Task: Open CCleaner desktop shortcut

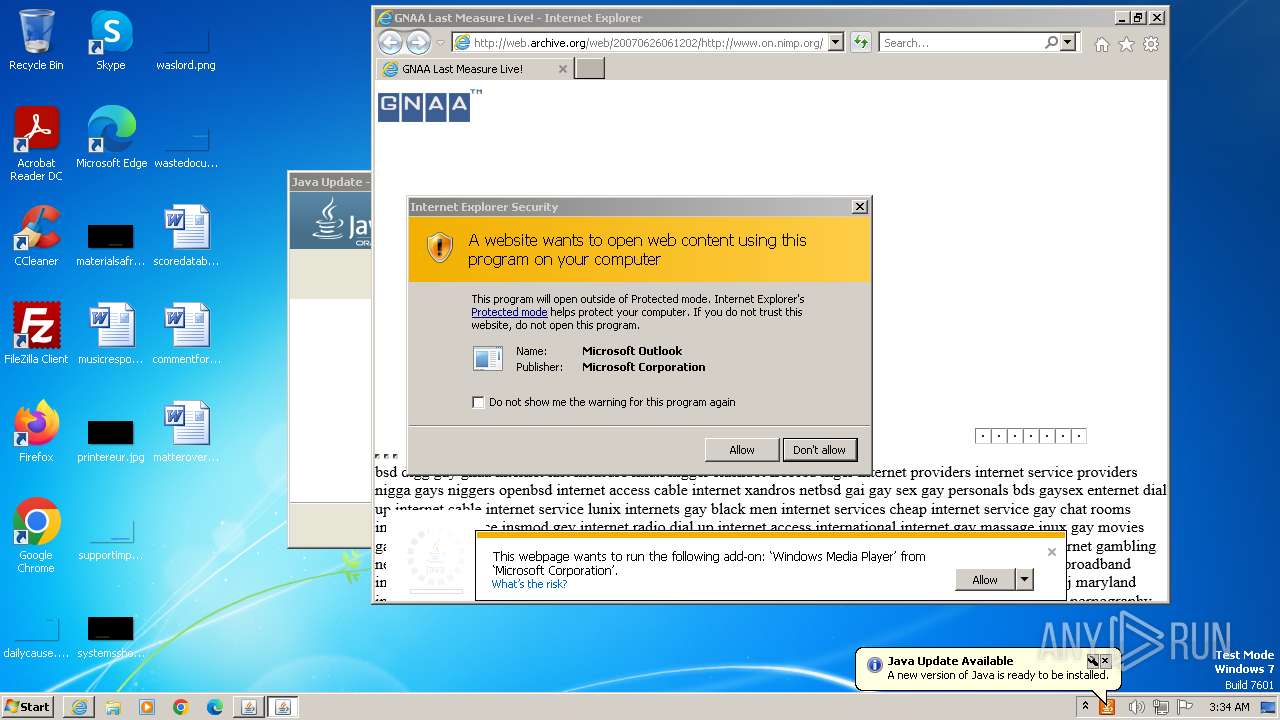Action: point(36,236)
